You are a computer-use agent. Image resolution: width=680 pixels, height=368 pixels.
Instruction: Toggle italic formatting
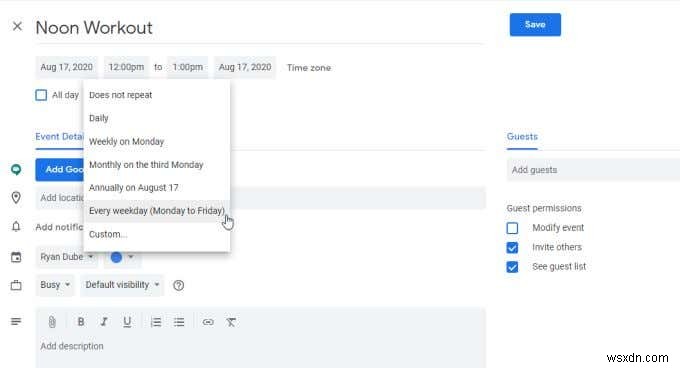point(104,322)
